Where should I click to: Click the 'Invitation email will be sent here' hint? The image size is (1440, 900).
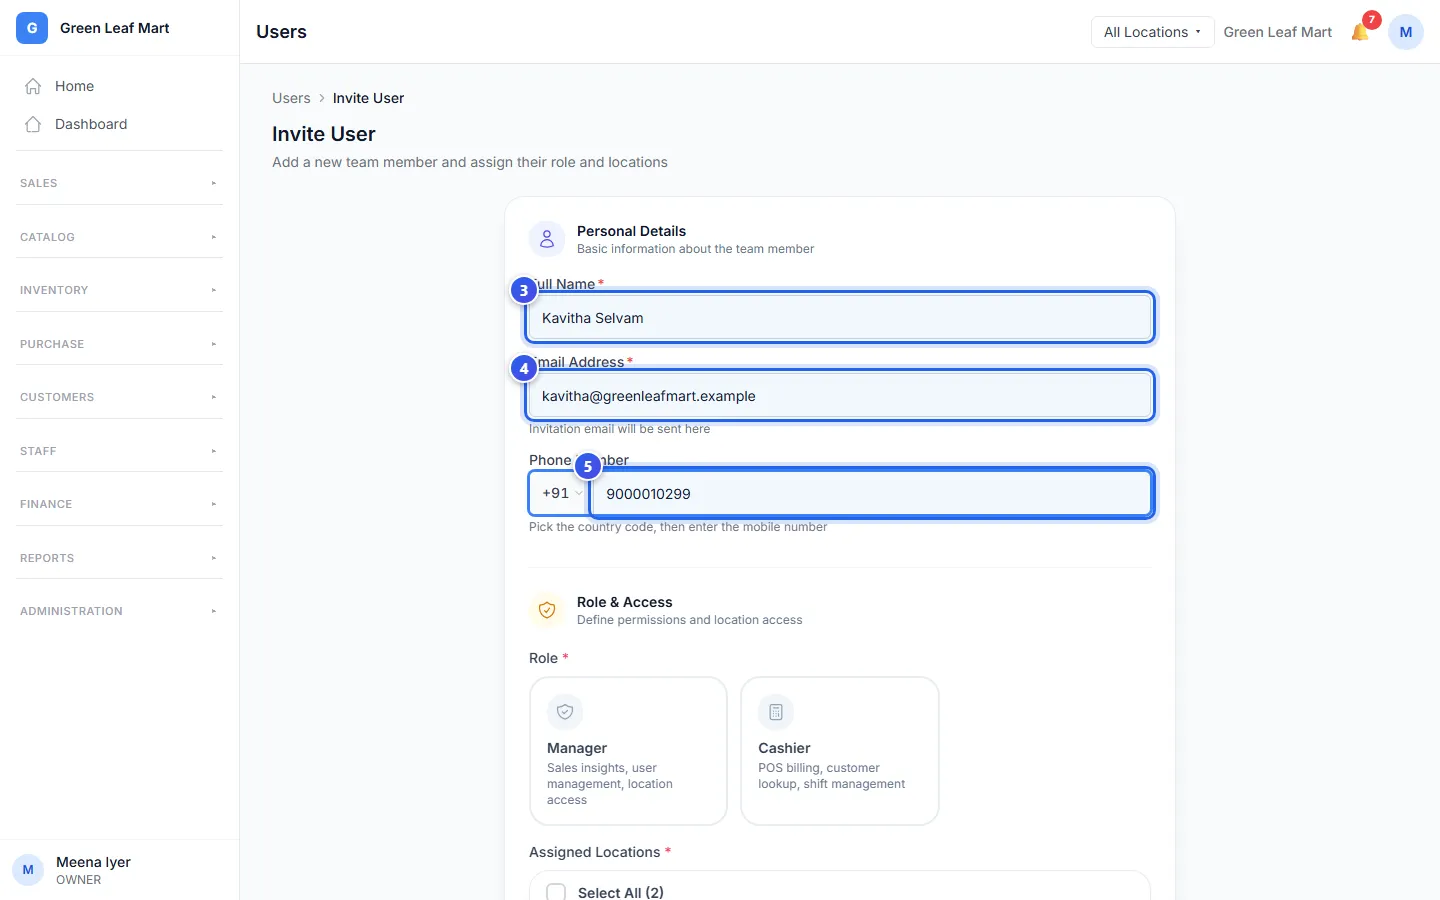click(619, 429)
